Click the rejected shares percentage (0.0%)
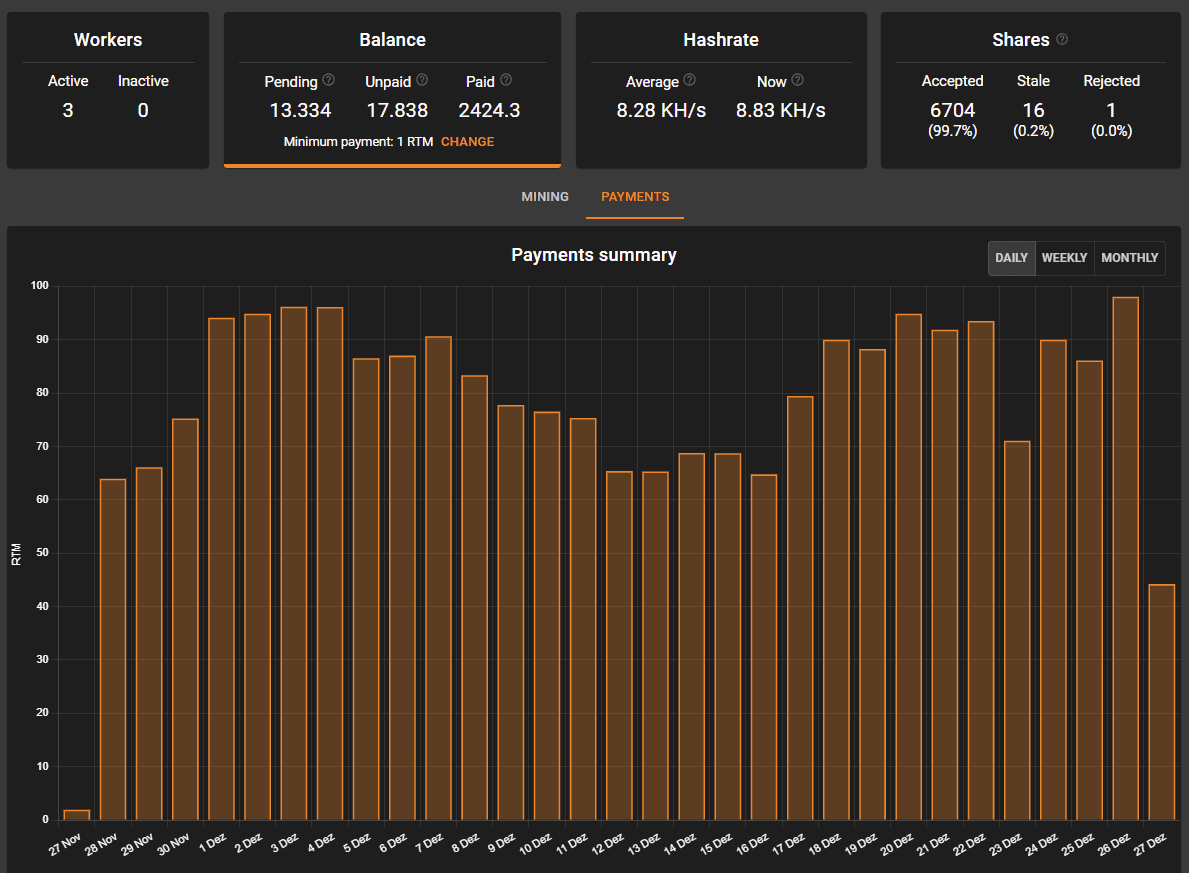1189x873 pixels. point(1112,131)
